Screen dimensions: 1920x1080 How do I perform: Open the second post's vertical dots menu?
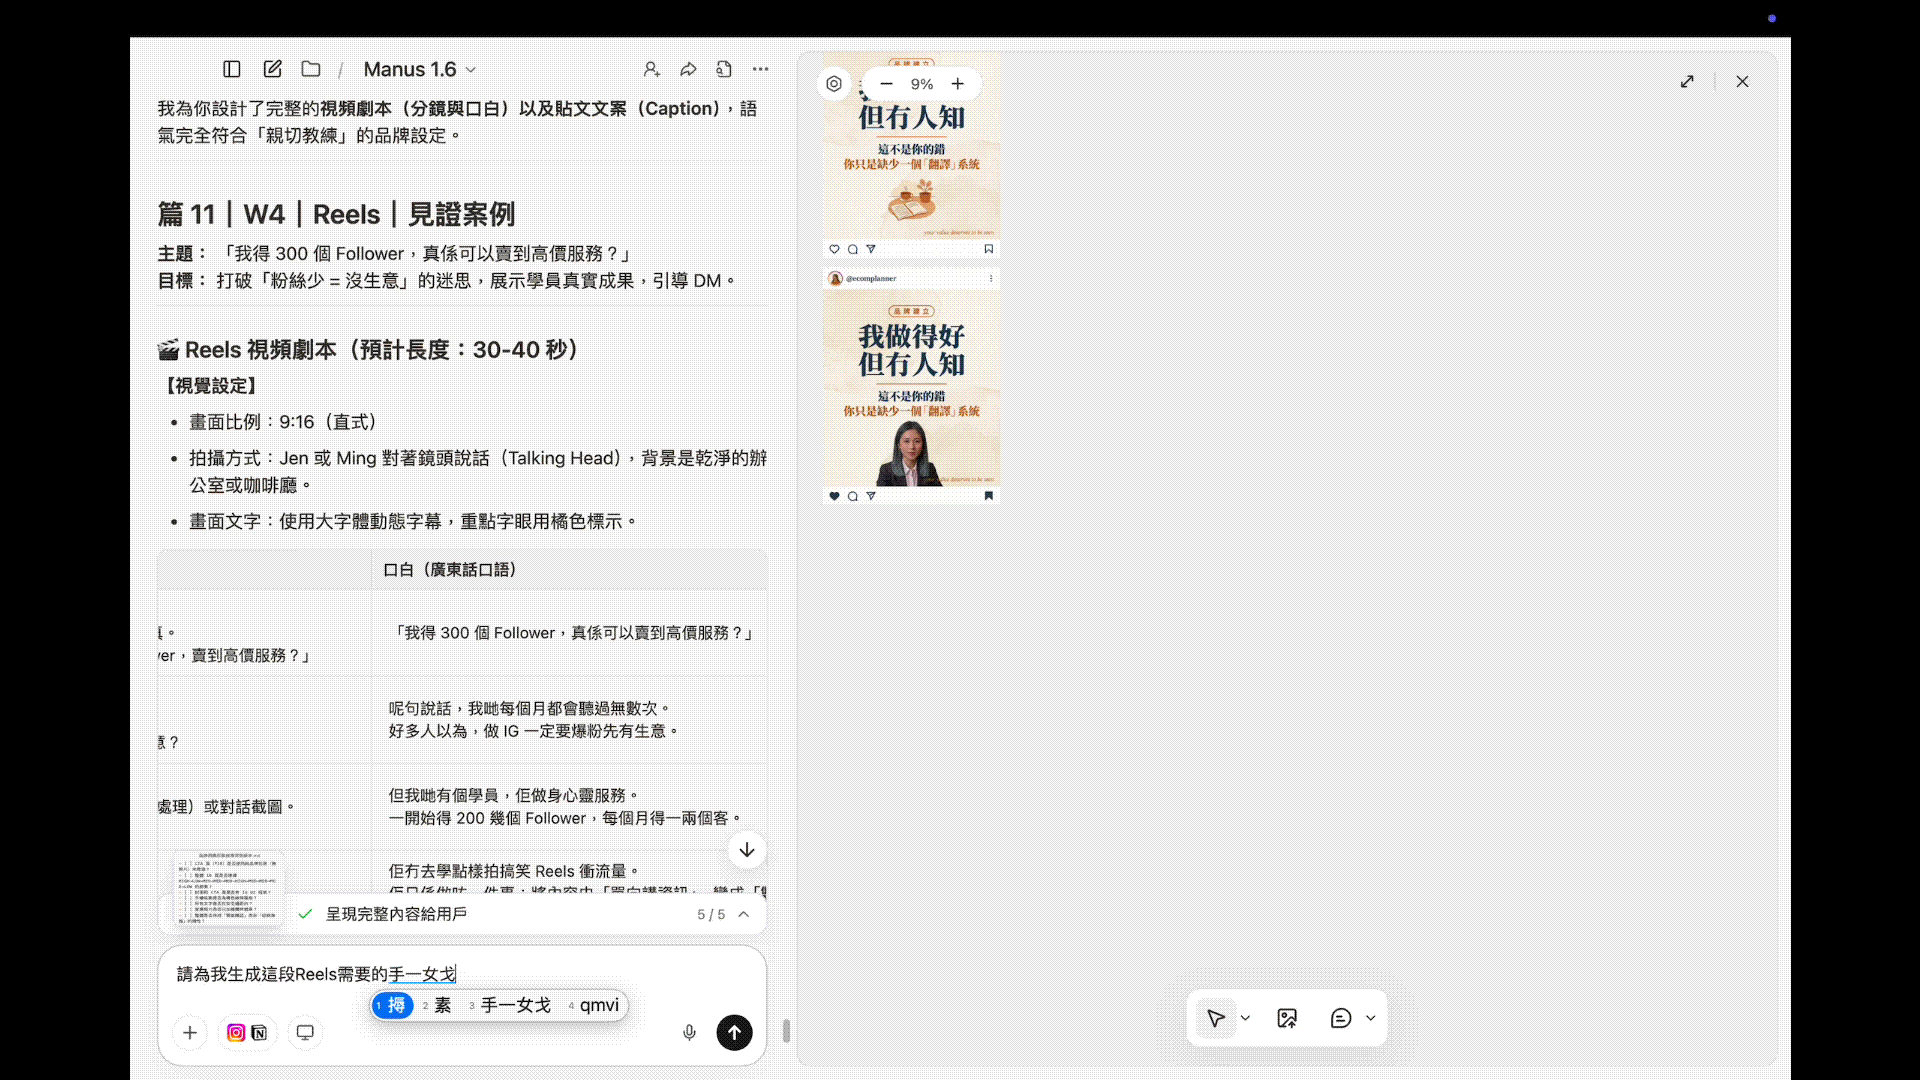[991, 278]
